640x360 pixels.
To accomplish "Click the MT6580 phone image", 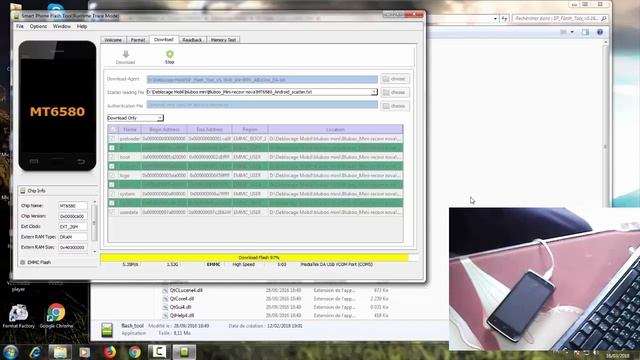I will coord(57,106).
